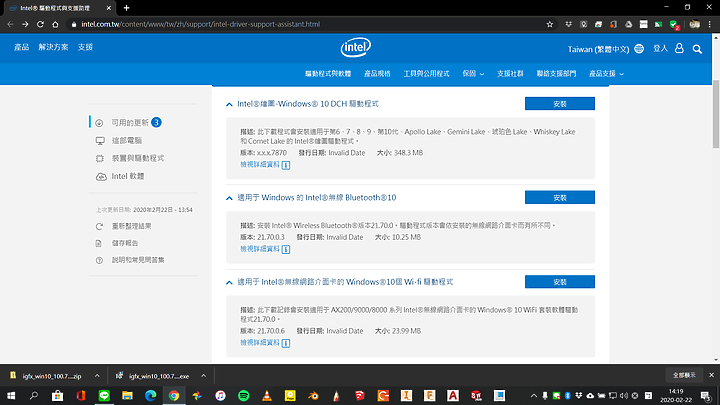Install the Intel graphics DCH driver
The height and width of the screenshot is (405, 720).
tap(560, 104)
